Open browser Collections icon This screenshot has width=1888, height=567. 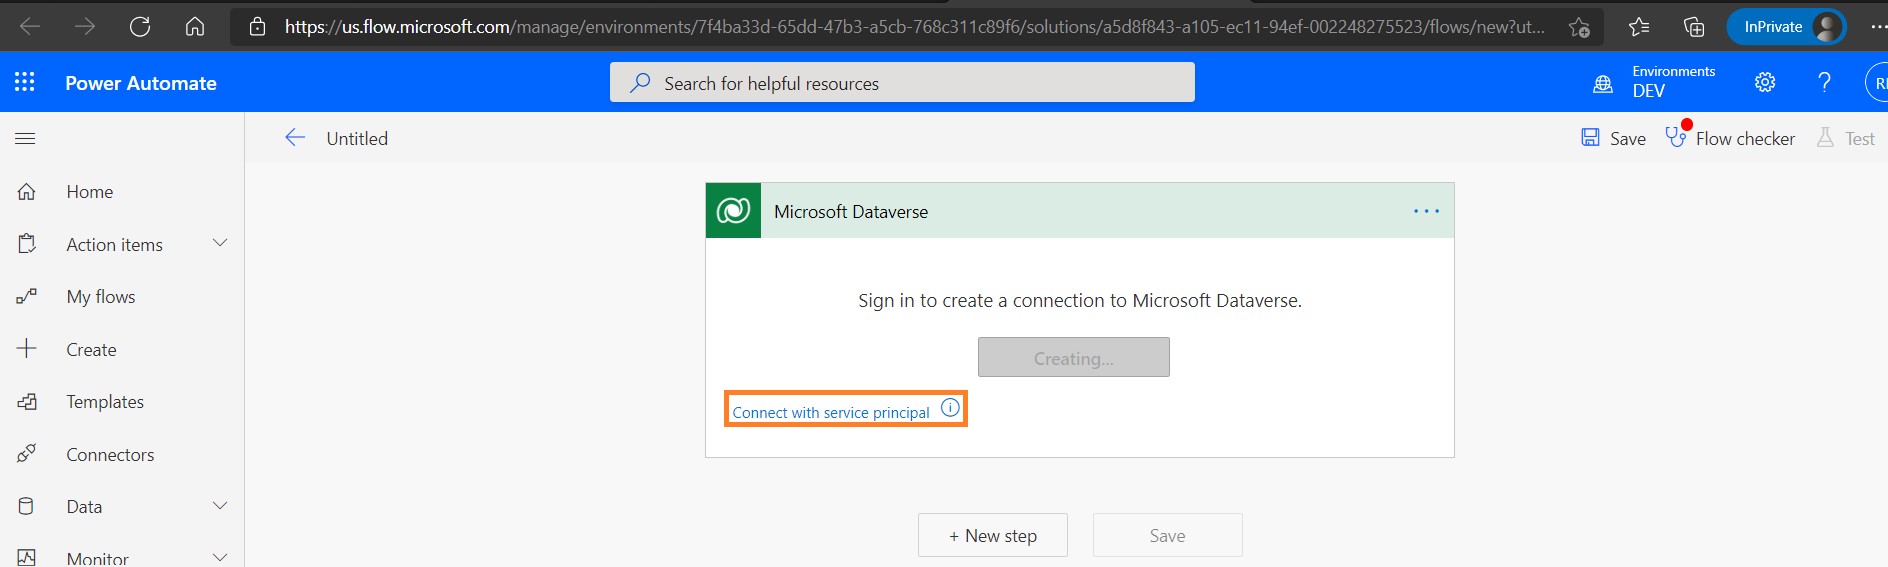click(1694, 27)
